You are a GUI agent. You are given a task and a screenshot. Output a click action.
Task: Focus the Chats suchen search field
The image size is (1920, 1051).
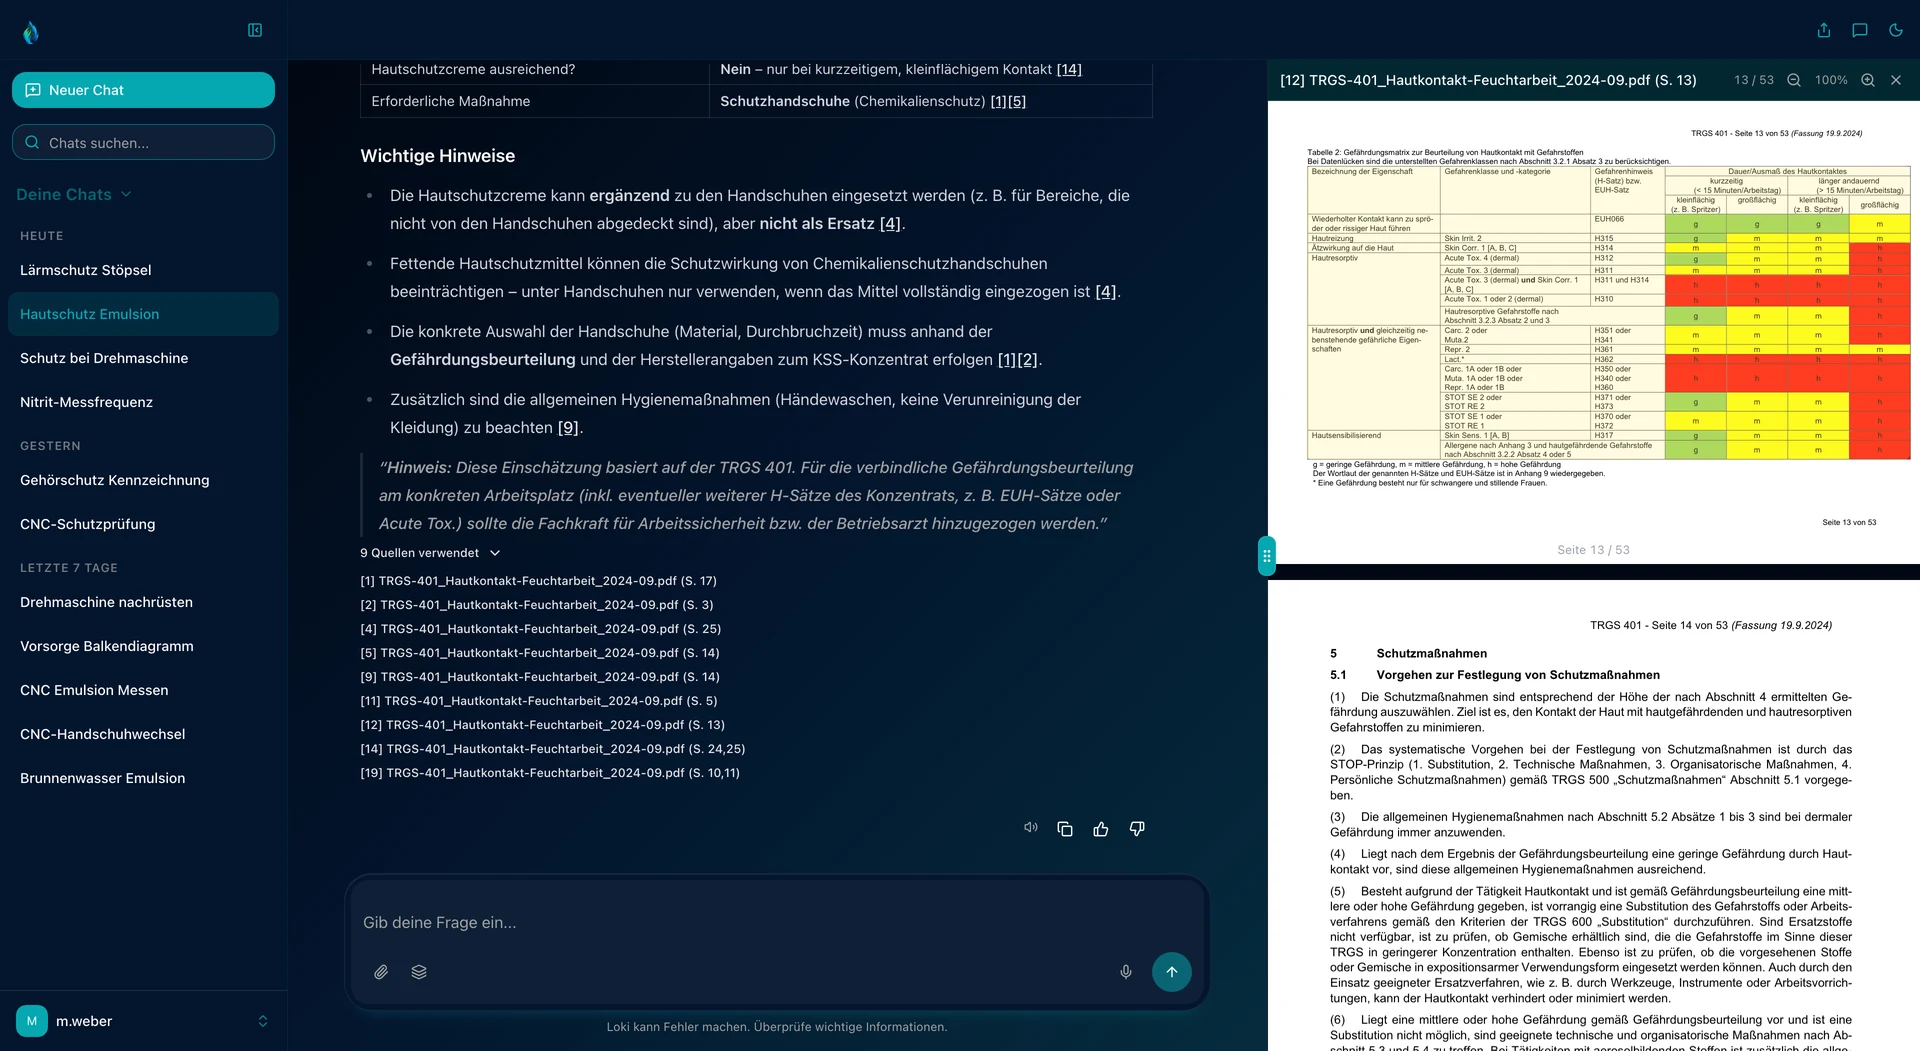tap(143, 142)
